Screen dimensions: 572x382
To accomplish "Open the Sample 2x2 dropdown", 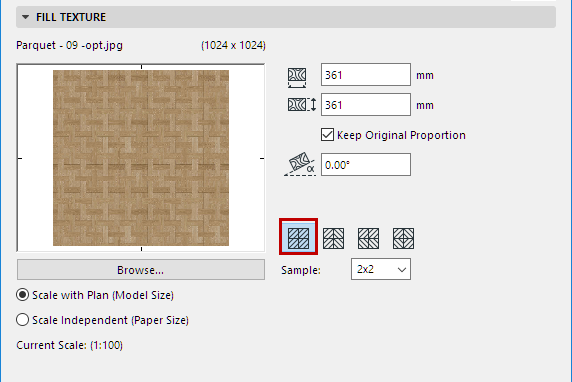I will [381, 269].
